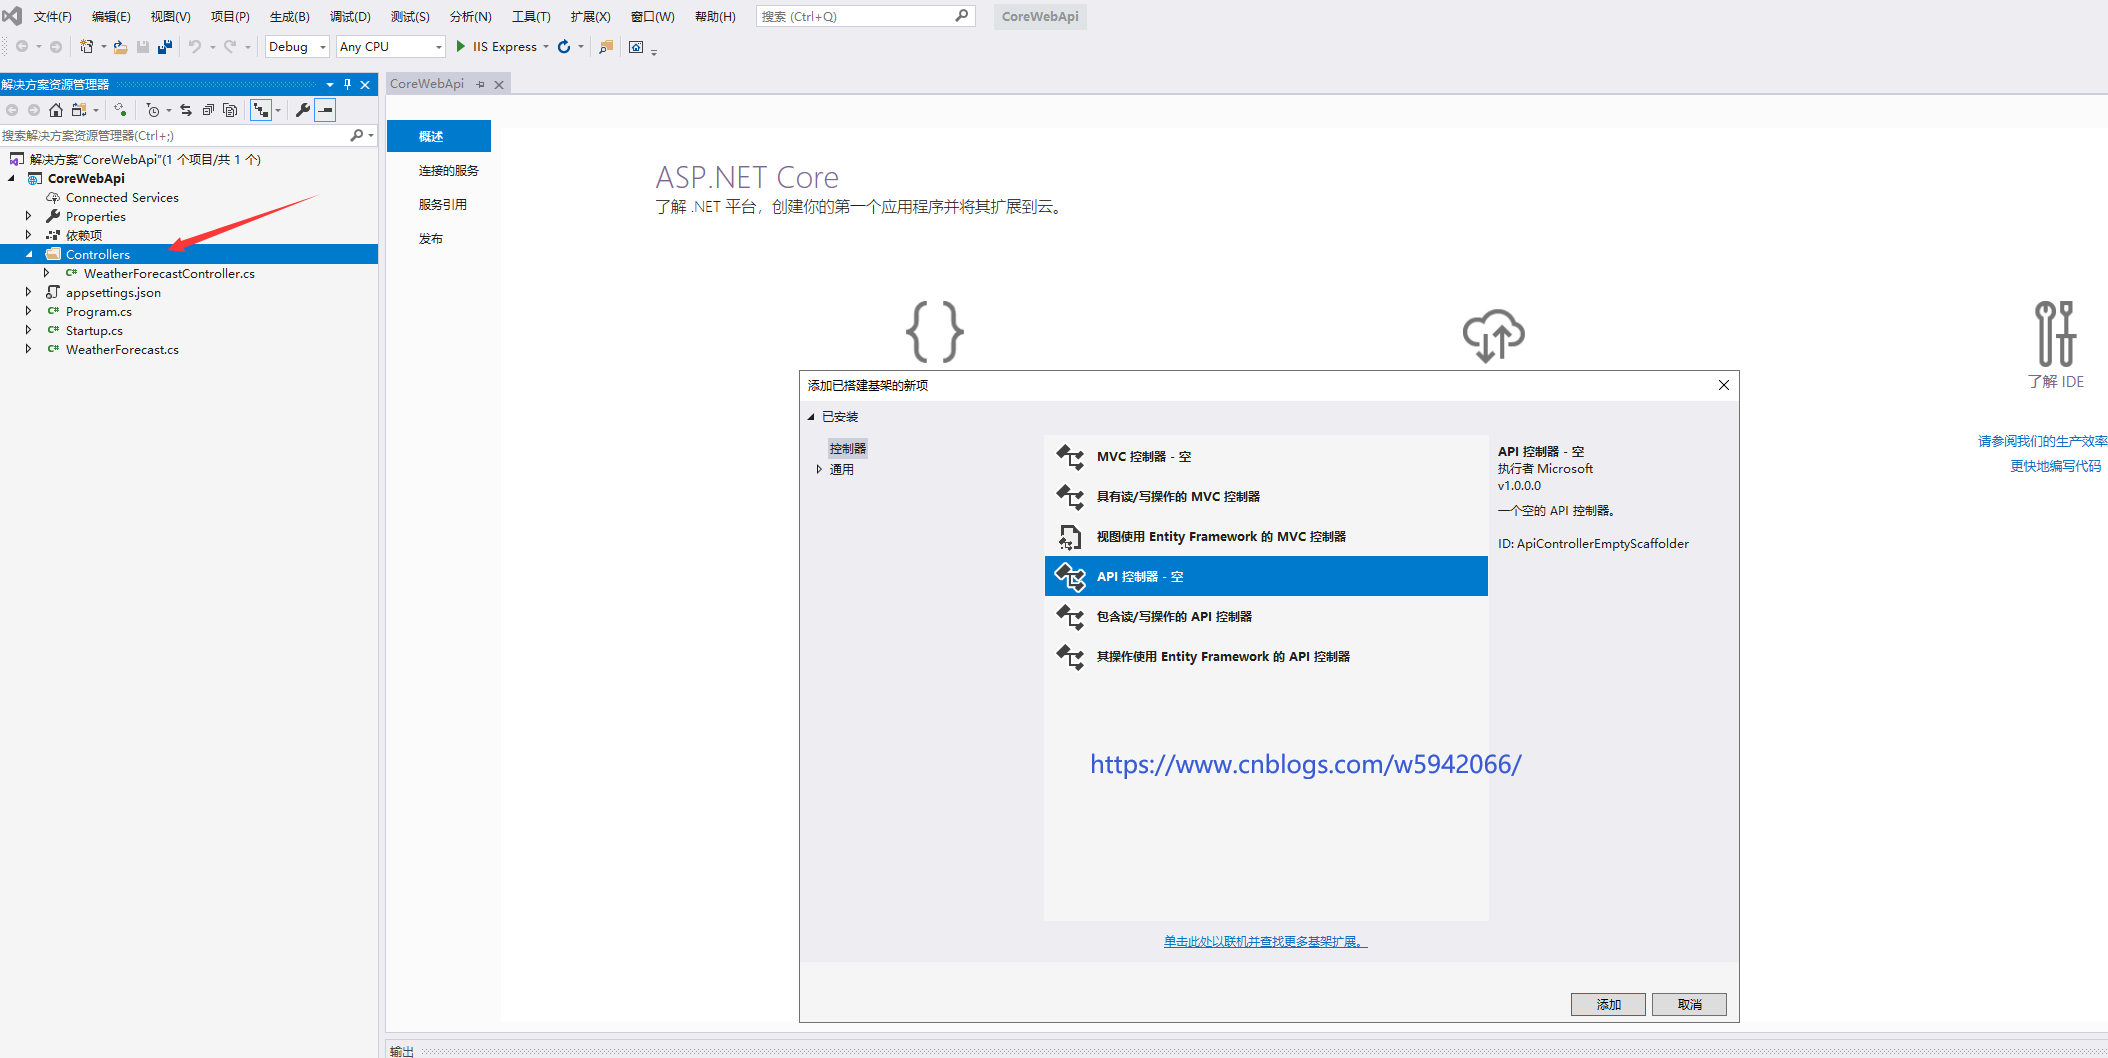Screen dimensions: 2108x1058
Task: Click the 添加 button in the dialog
Action: 1607,1004
